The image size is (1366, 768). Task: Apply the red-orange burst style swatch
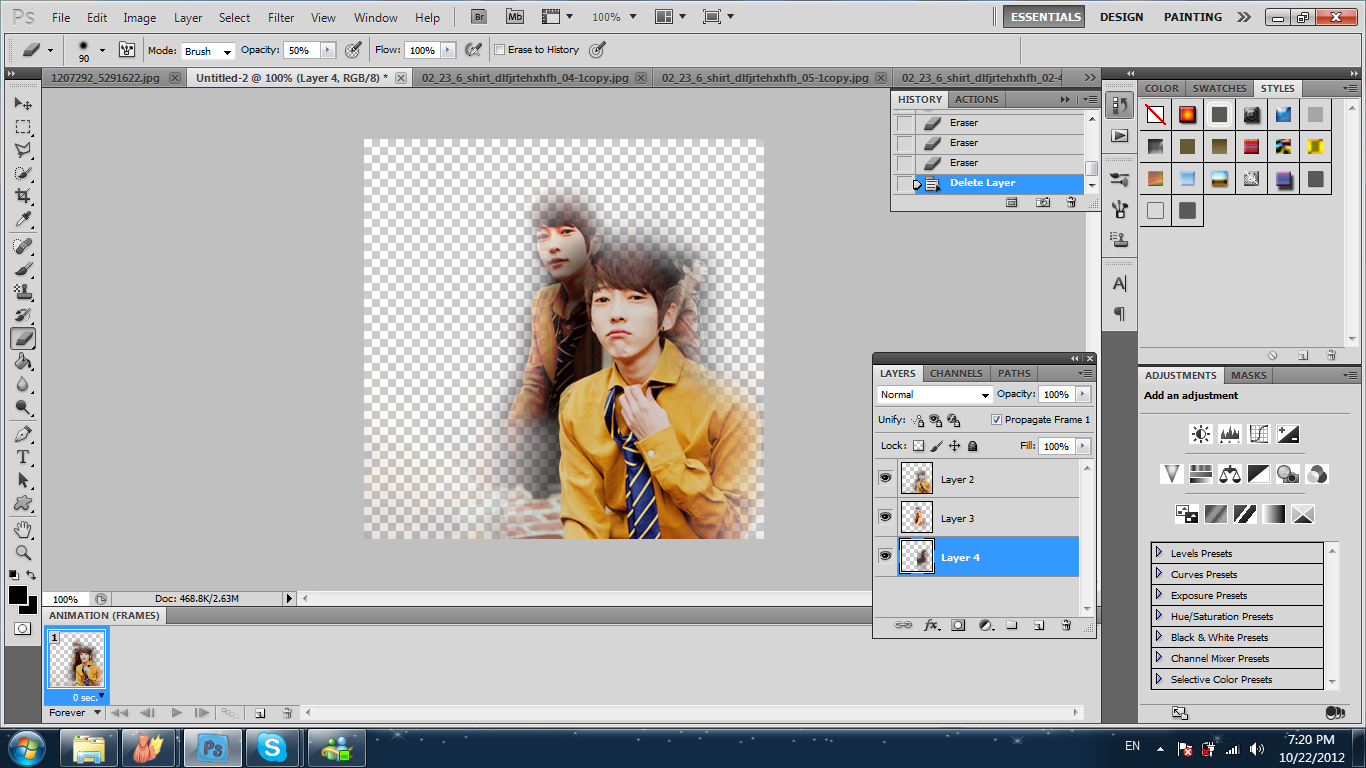click(1187, 115)
